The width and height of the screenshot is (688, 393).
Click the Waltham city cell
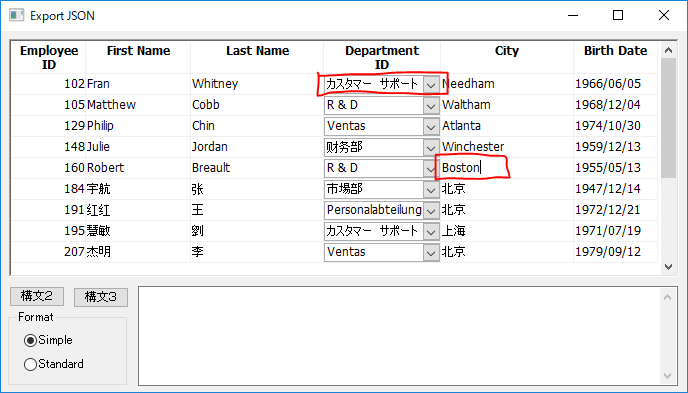[x=507, y=105]
